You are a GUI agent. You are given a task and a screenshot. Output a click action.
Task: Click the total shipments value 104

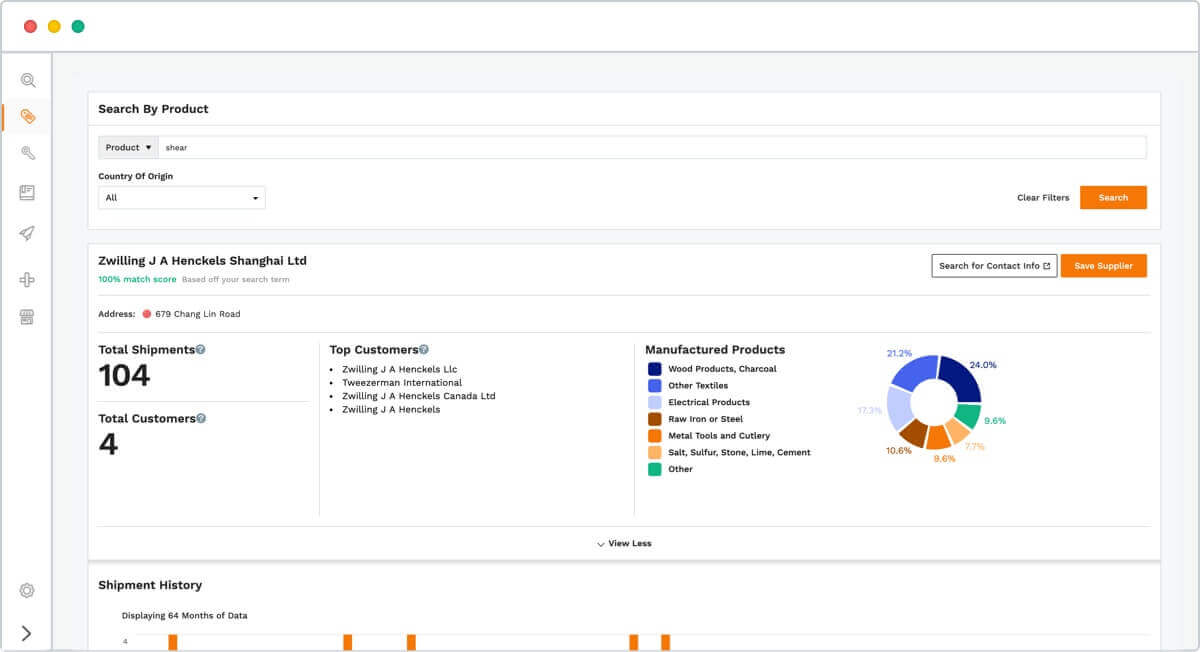tap(124, 376)
